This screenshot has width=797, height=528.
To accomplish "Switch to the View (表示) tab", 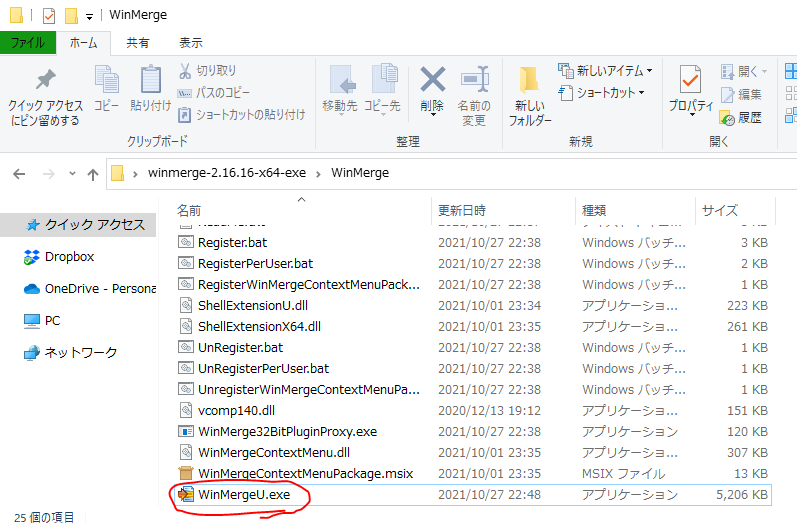I will tap(191, 43).
